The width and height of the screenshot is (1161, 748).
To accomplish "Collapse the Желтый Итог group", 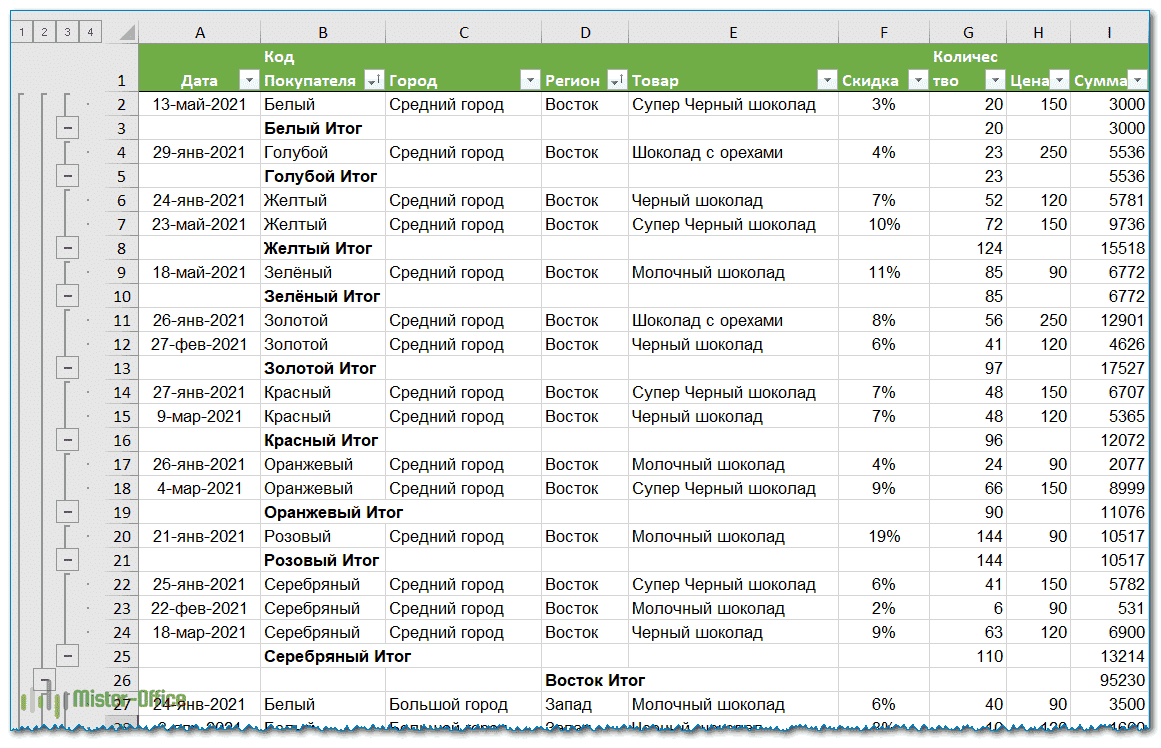I will point(68,248).
